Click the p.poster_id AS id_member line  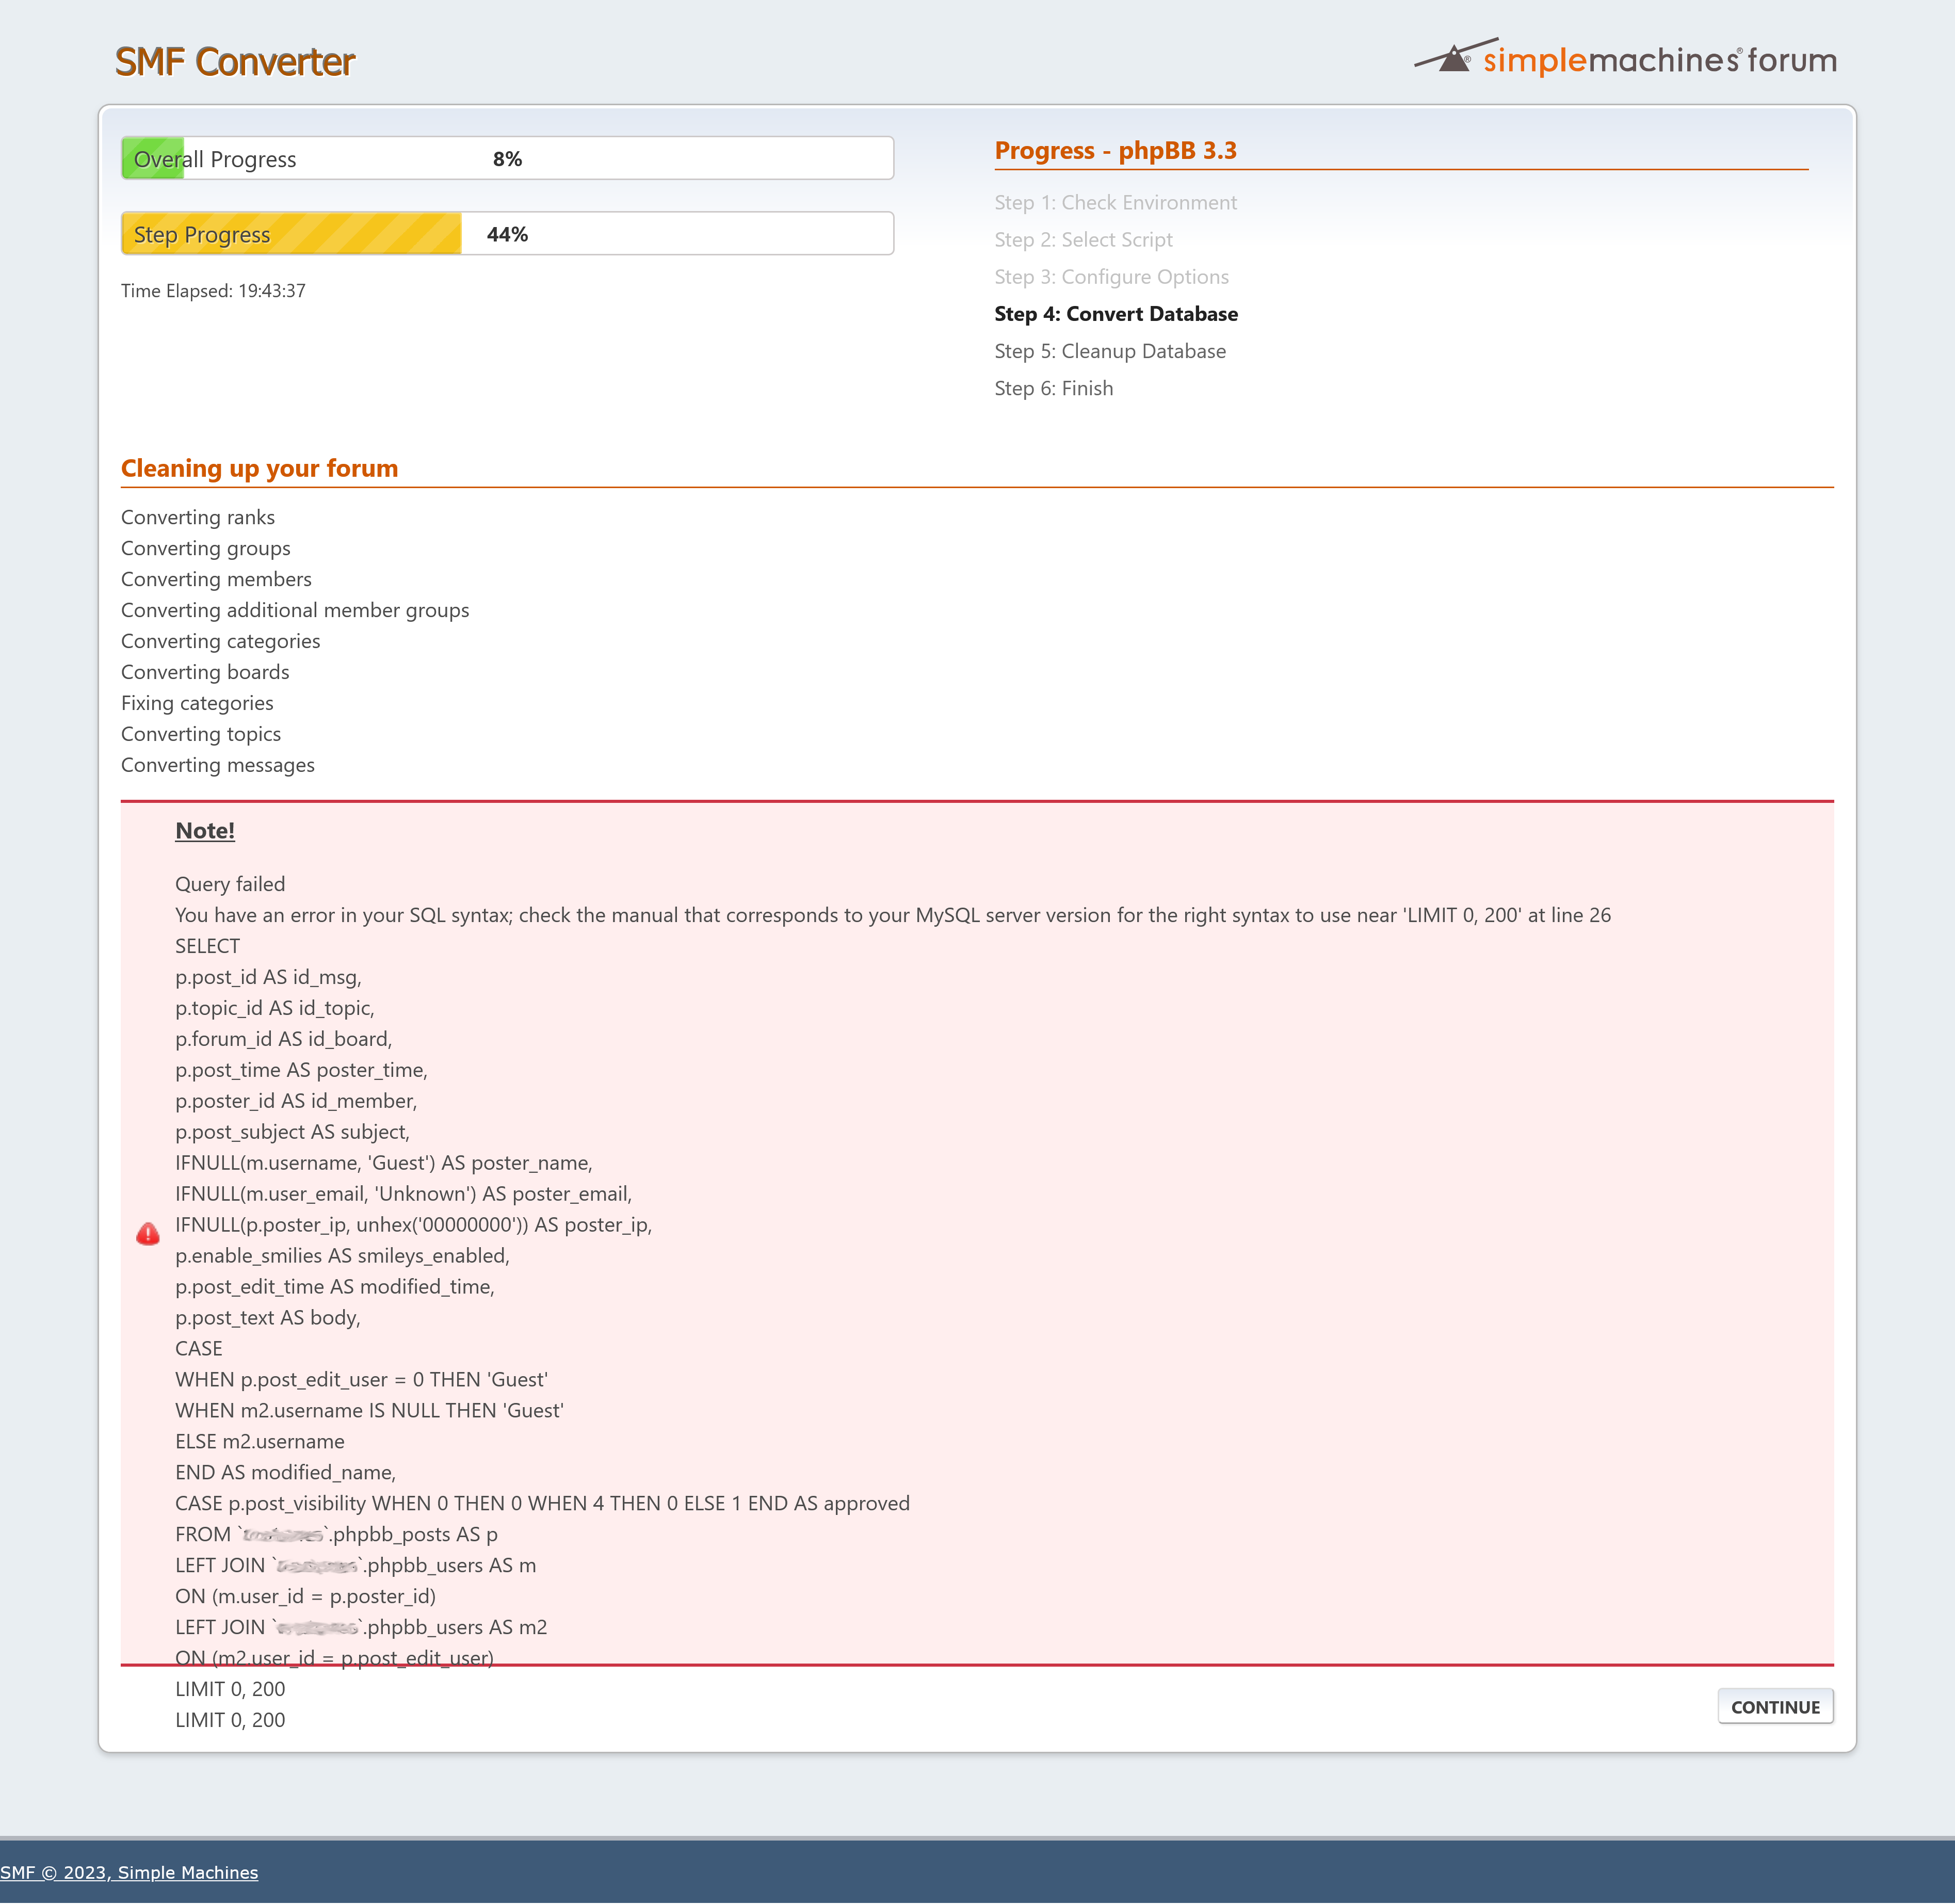pos(296,1101)
